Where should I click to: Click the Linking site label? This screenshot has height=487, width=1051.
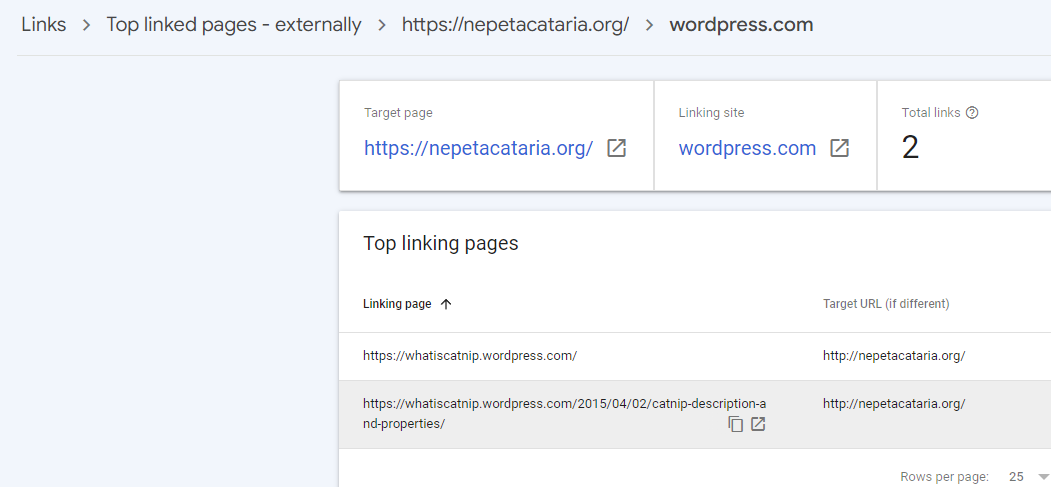(711, 113)
